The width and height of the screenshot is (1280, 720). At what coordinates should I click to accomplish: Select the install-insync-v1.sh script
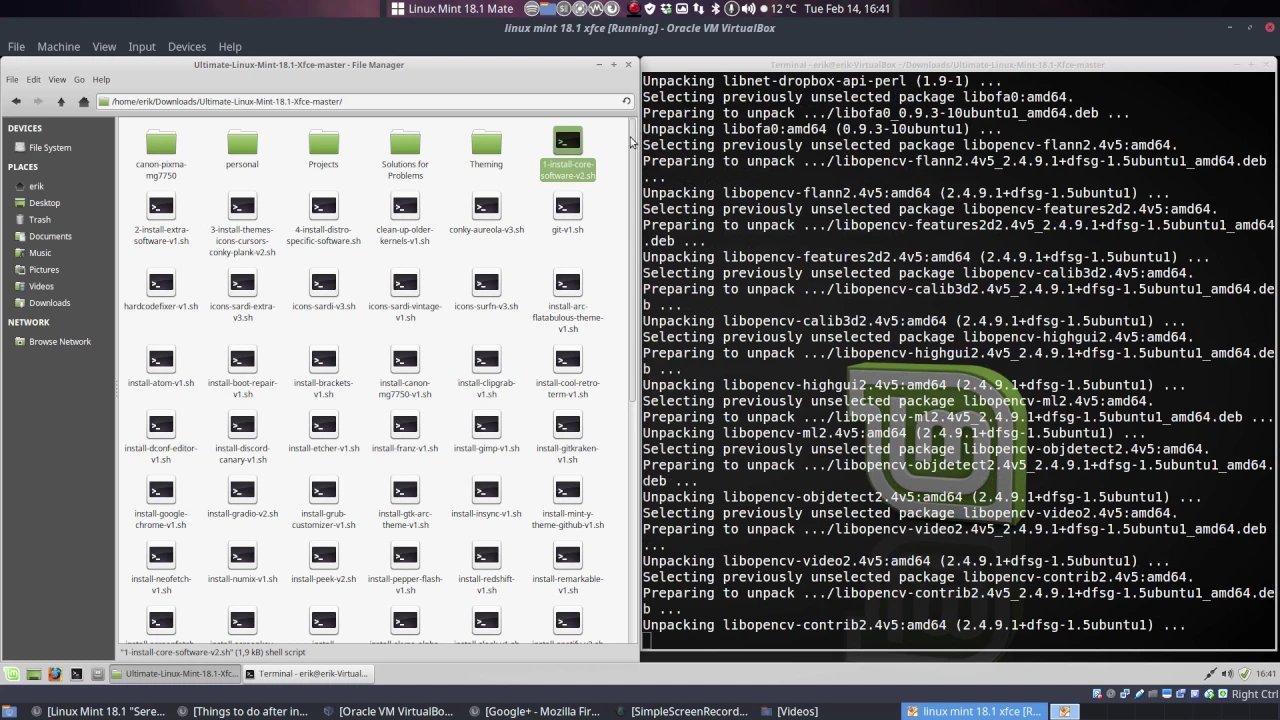[x=486, y=498]
